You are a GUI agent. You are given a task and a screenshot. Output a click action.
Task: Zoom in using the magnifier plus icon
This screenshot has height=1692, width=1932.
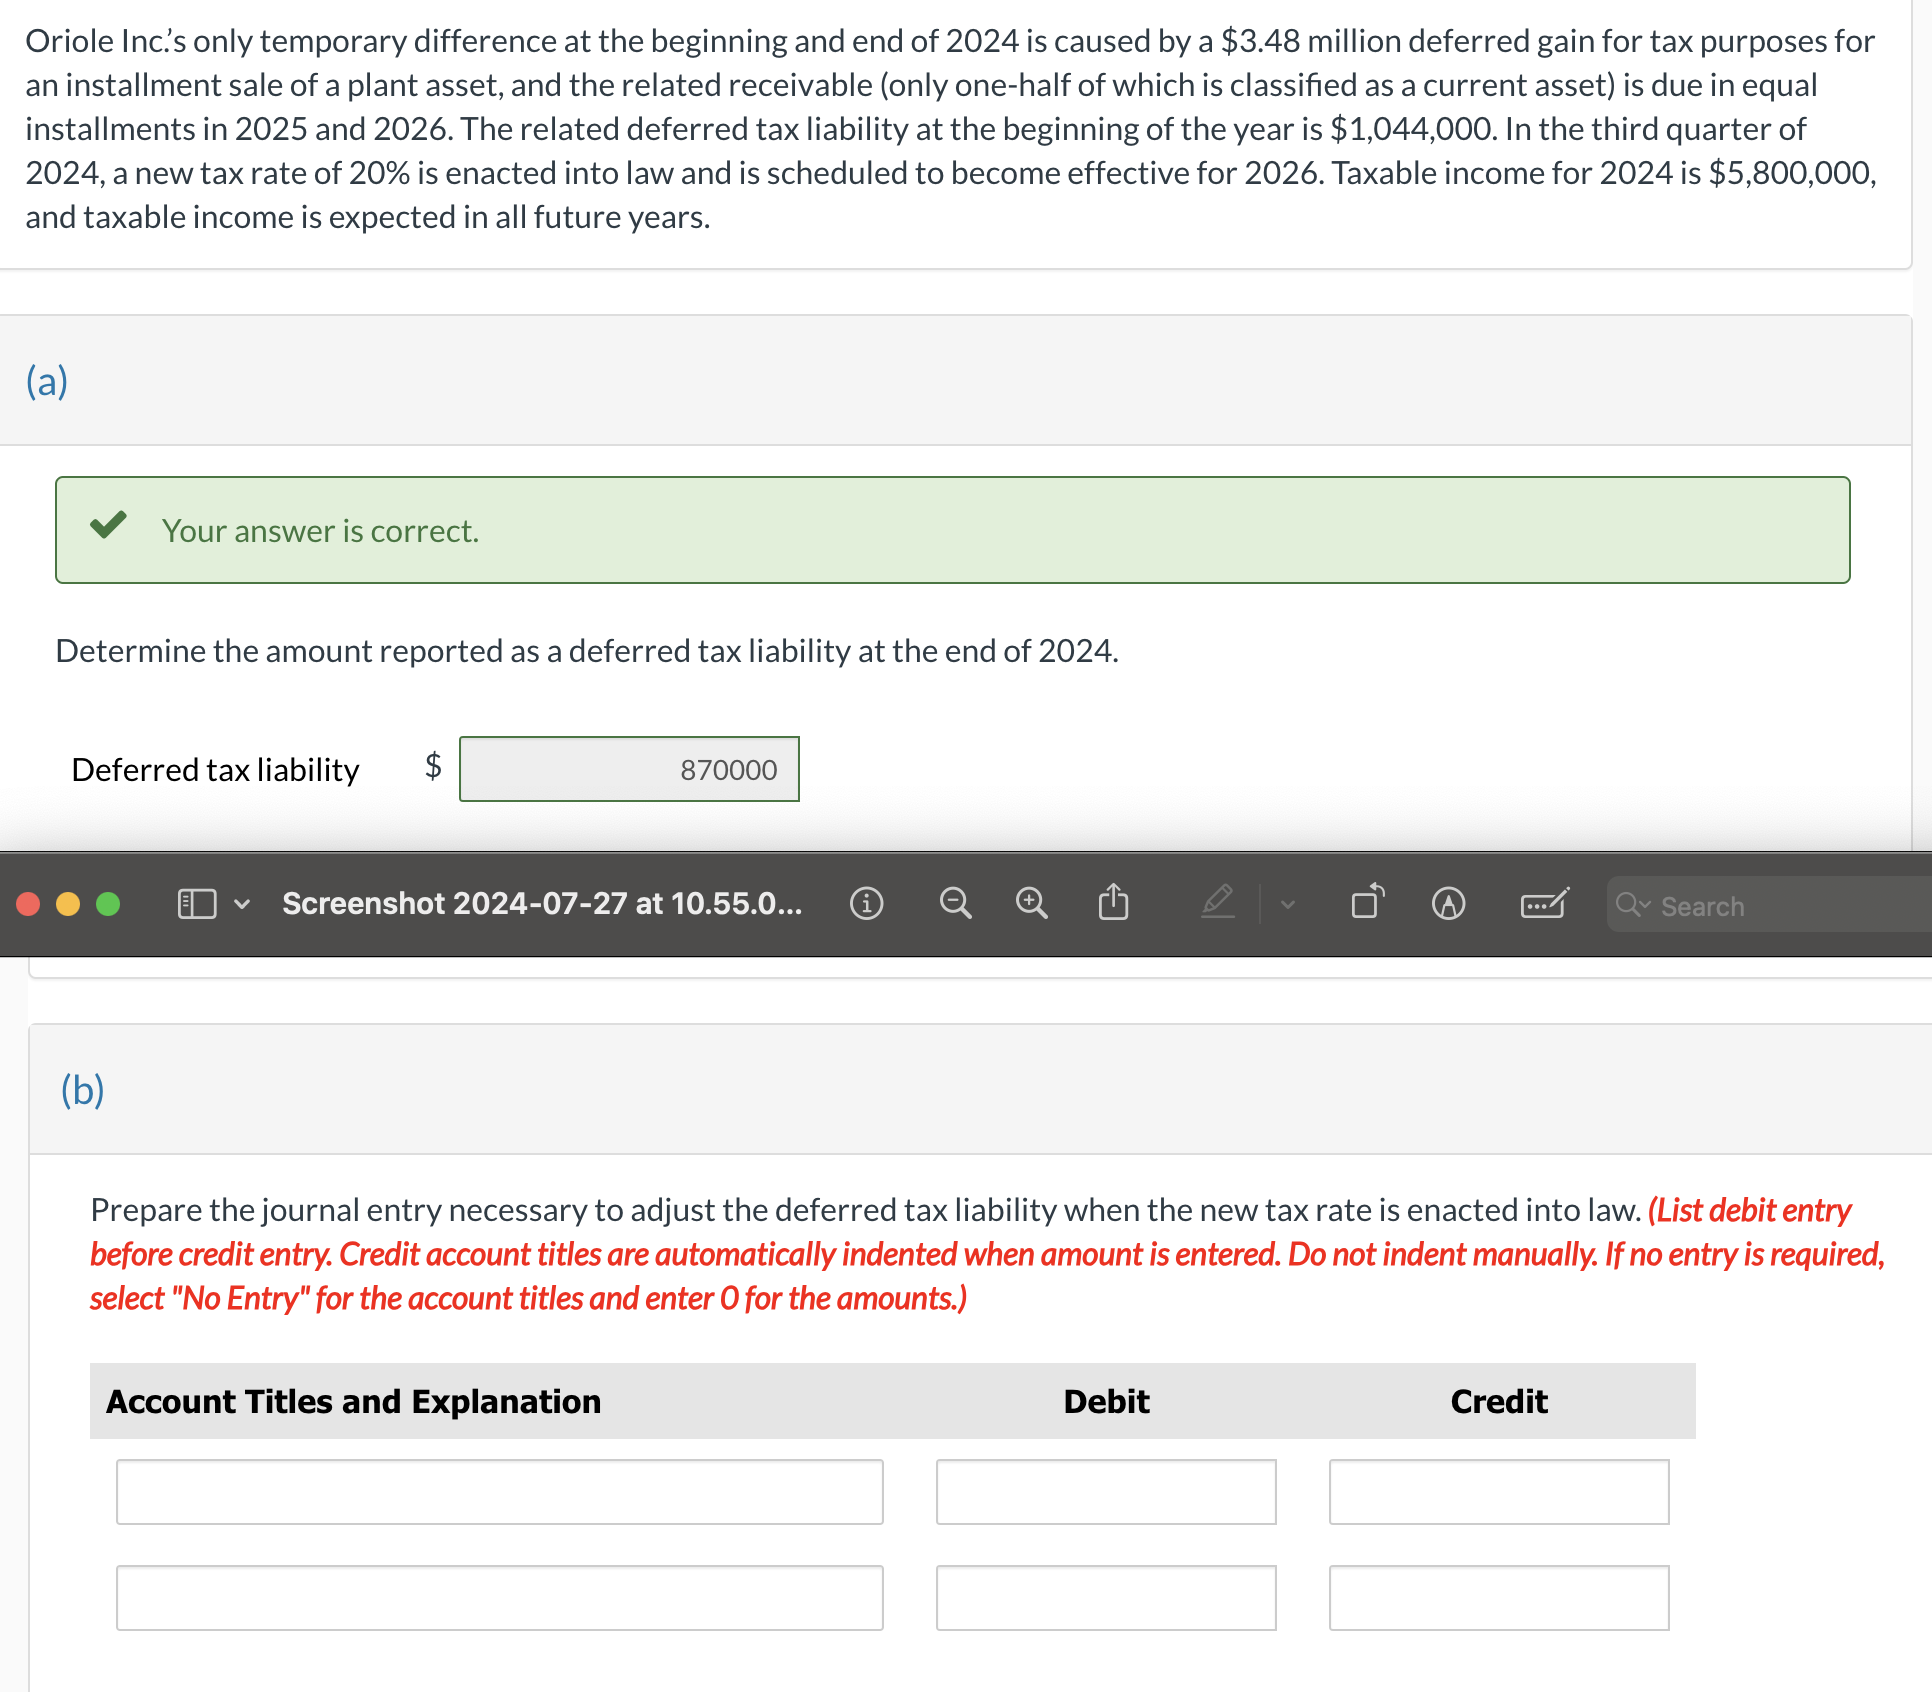(1031, 903)
